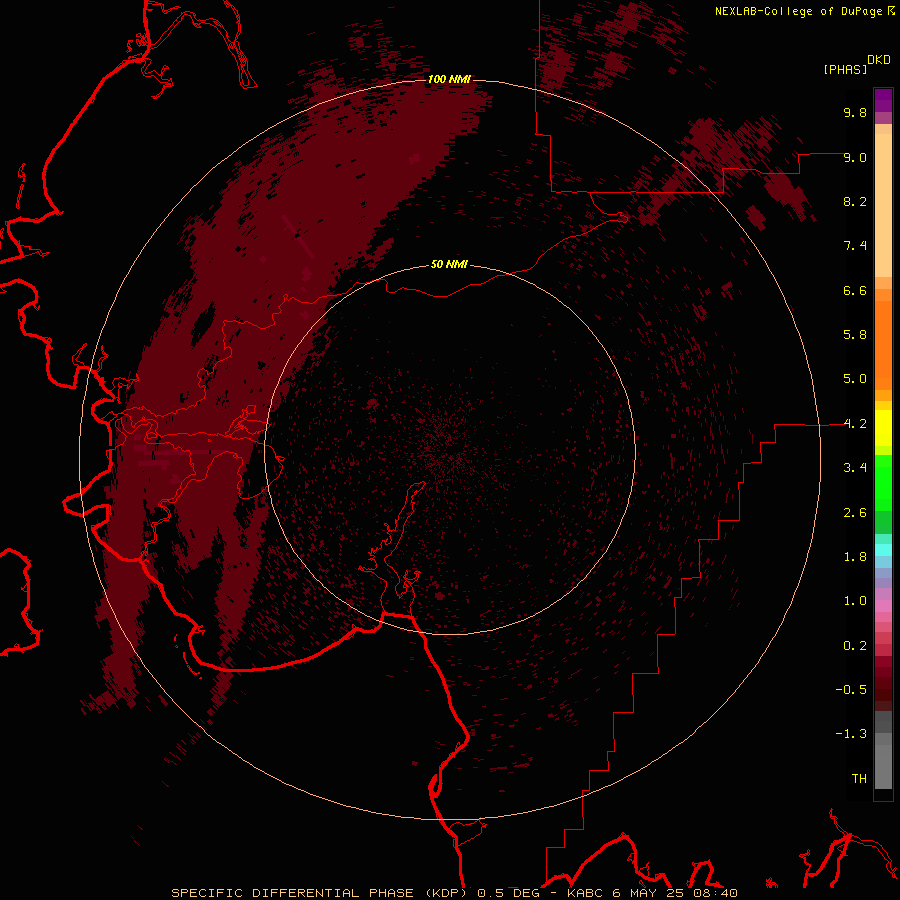Click the yellow color bar segment
The width and height of the screenshot is (900, 900).
[883, 428]
